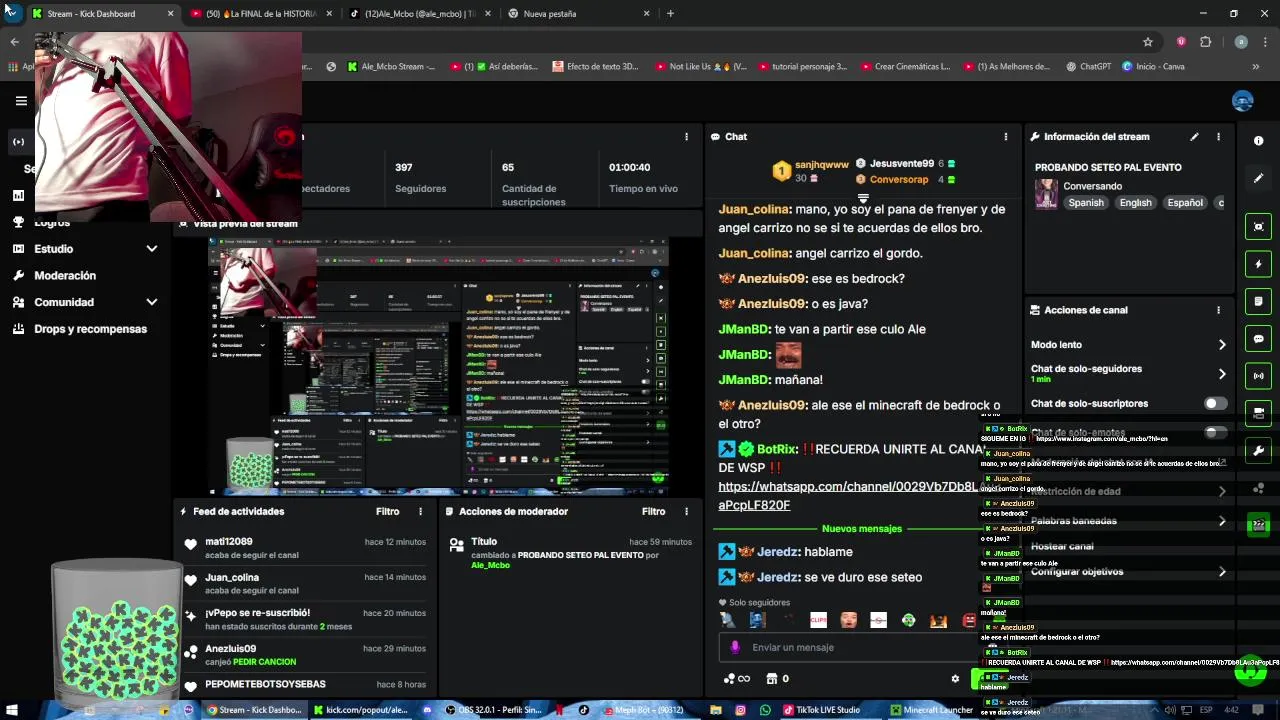Open chat settings gear icon

[955, 679]
